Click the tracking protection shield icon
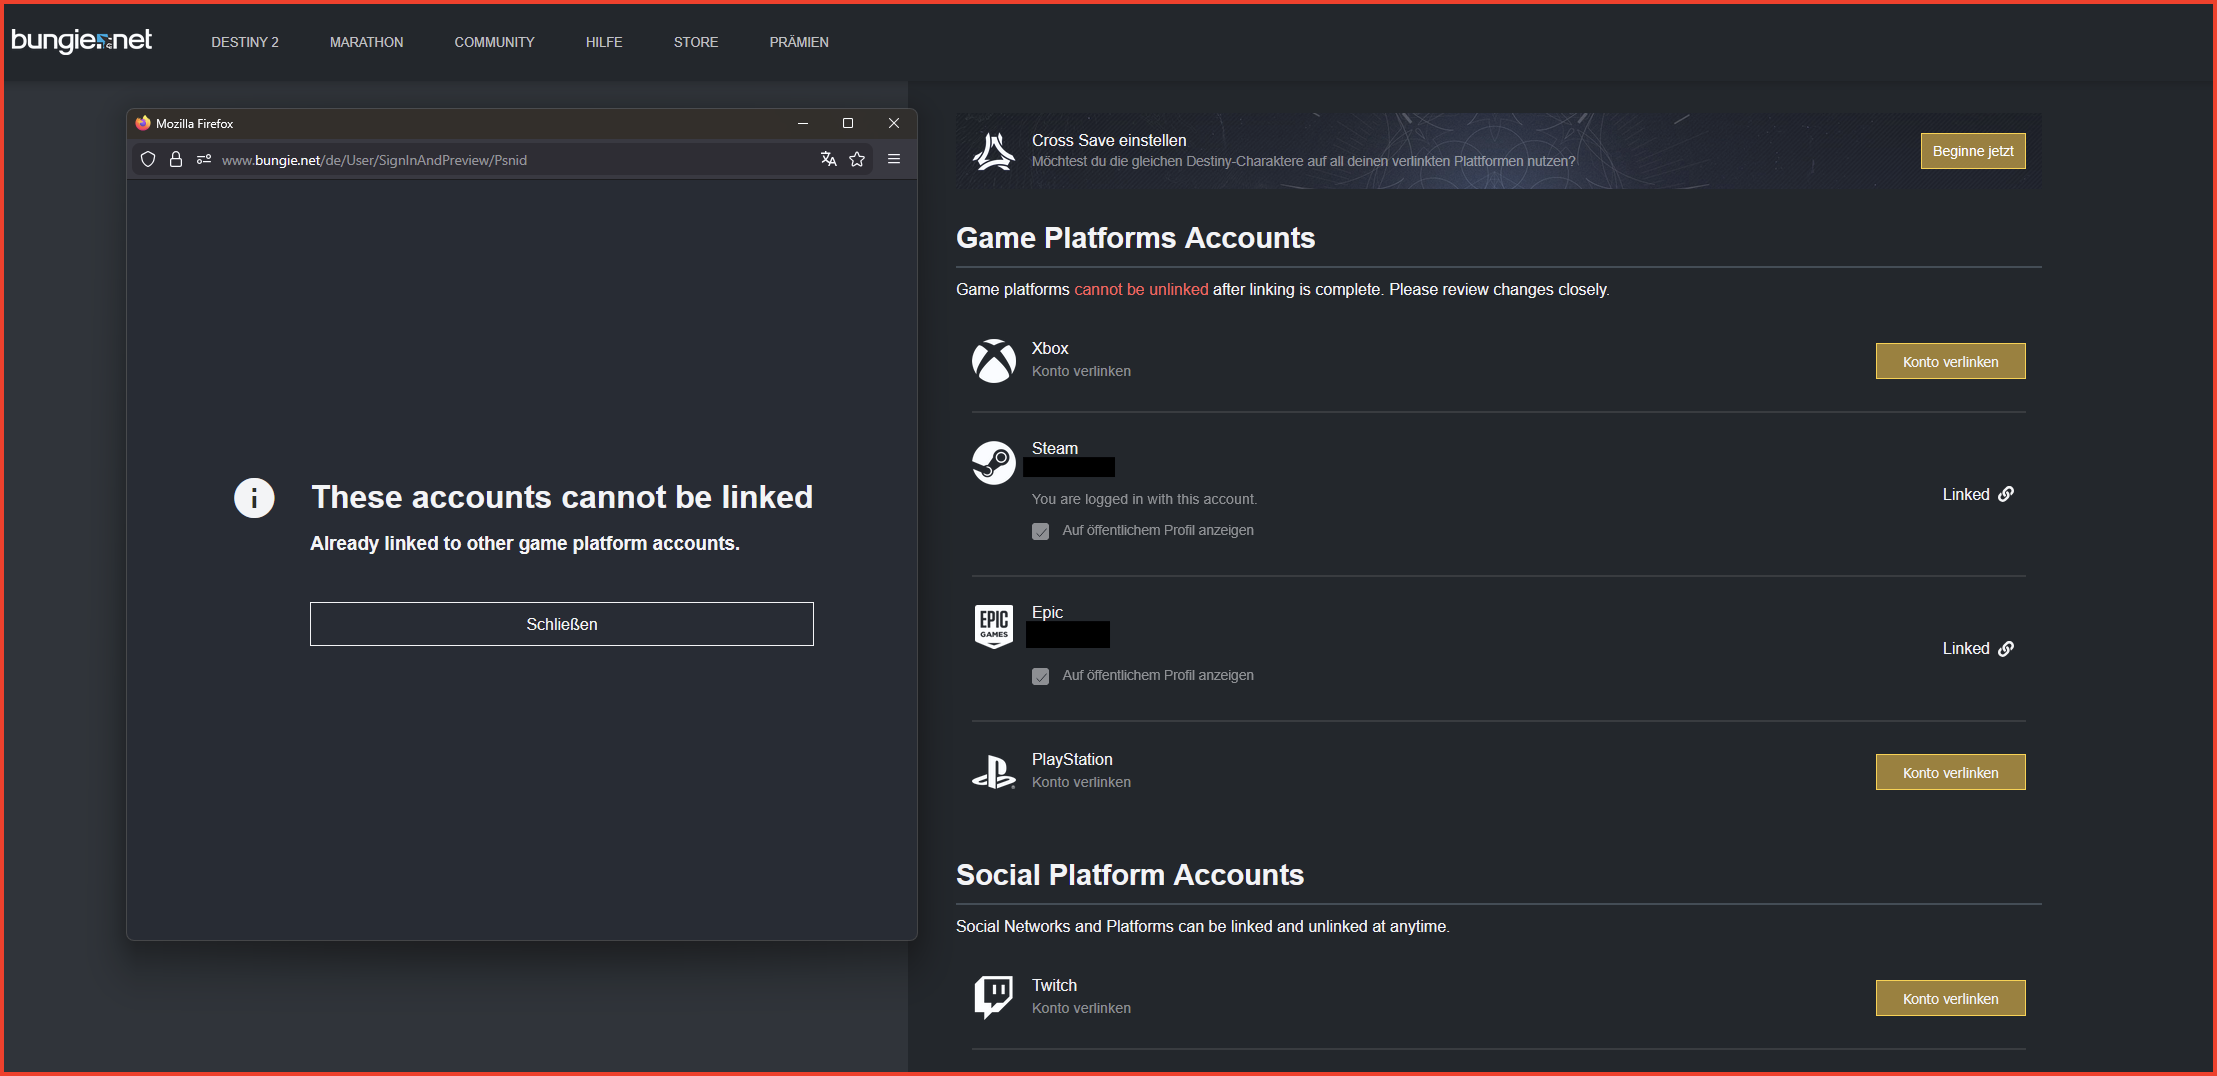 (x=148, y=159)
